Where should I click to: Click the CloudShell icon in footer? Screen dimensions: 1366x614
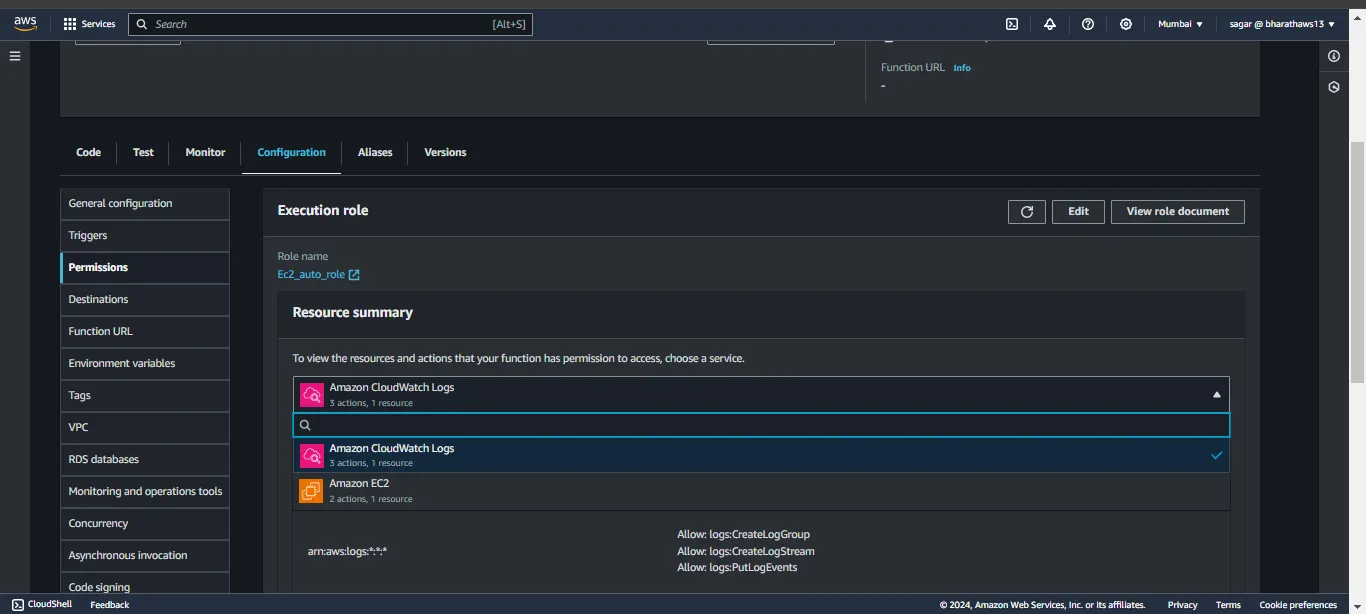(18, 604)
